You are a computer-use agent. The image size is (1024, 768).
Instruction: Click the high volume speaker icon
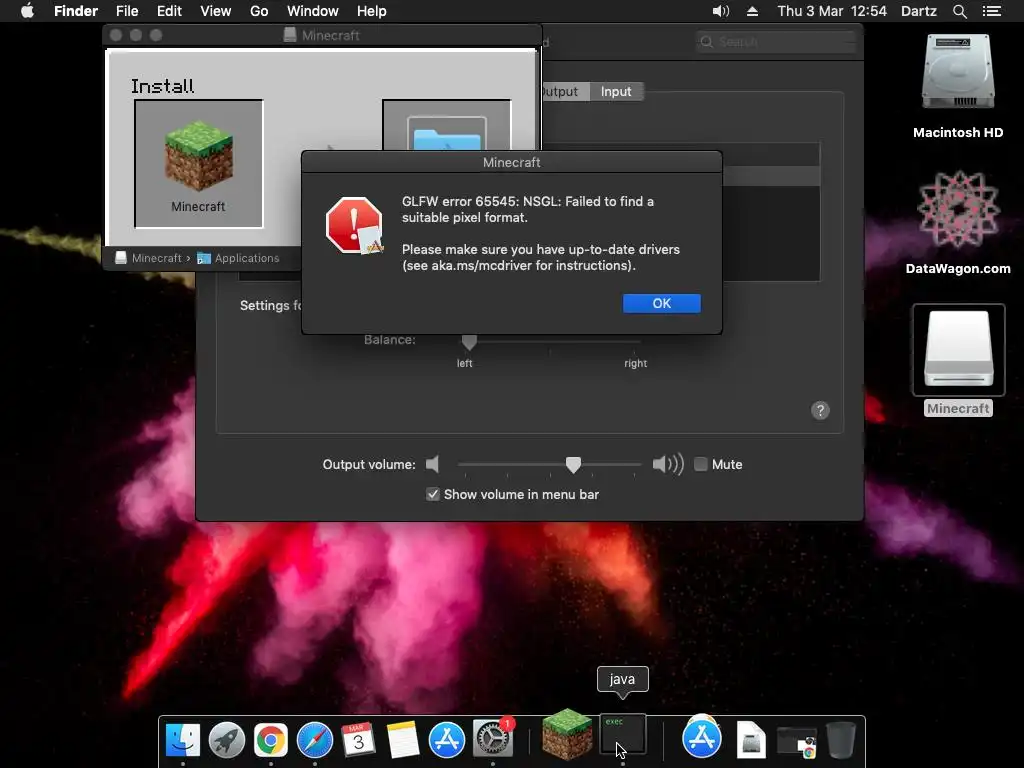[667, 464]
